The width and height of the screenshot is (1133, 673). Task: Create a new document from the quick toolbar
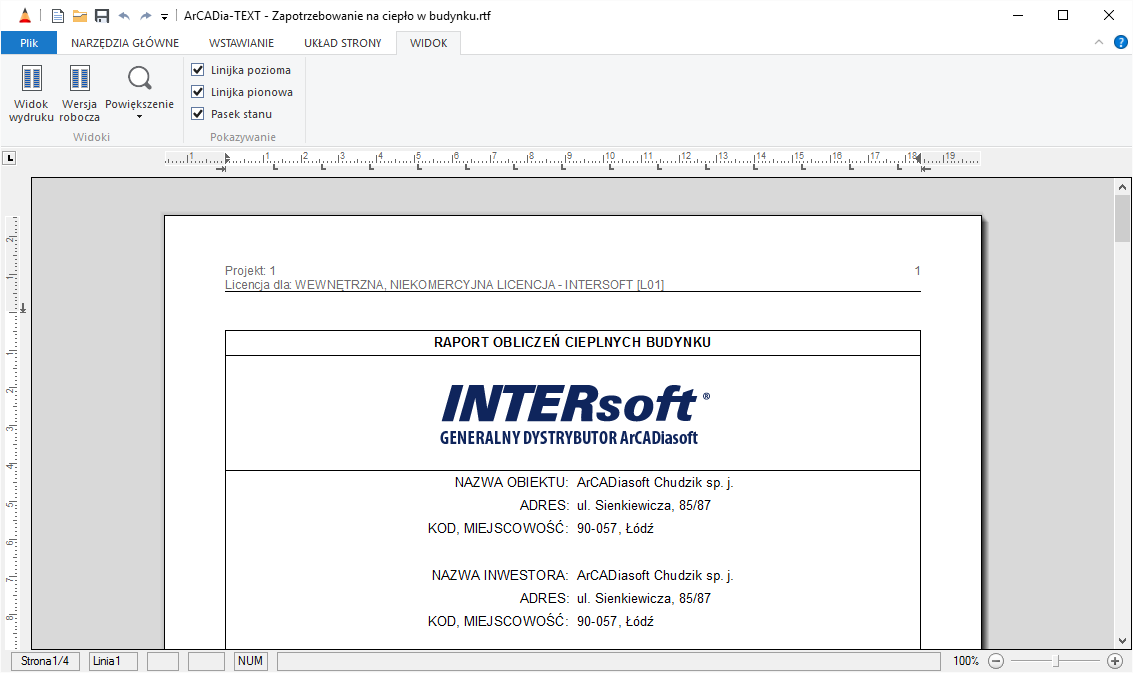[58, 16]
